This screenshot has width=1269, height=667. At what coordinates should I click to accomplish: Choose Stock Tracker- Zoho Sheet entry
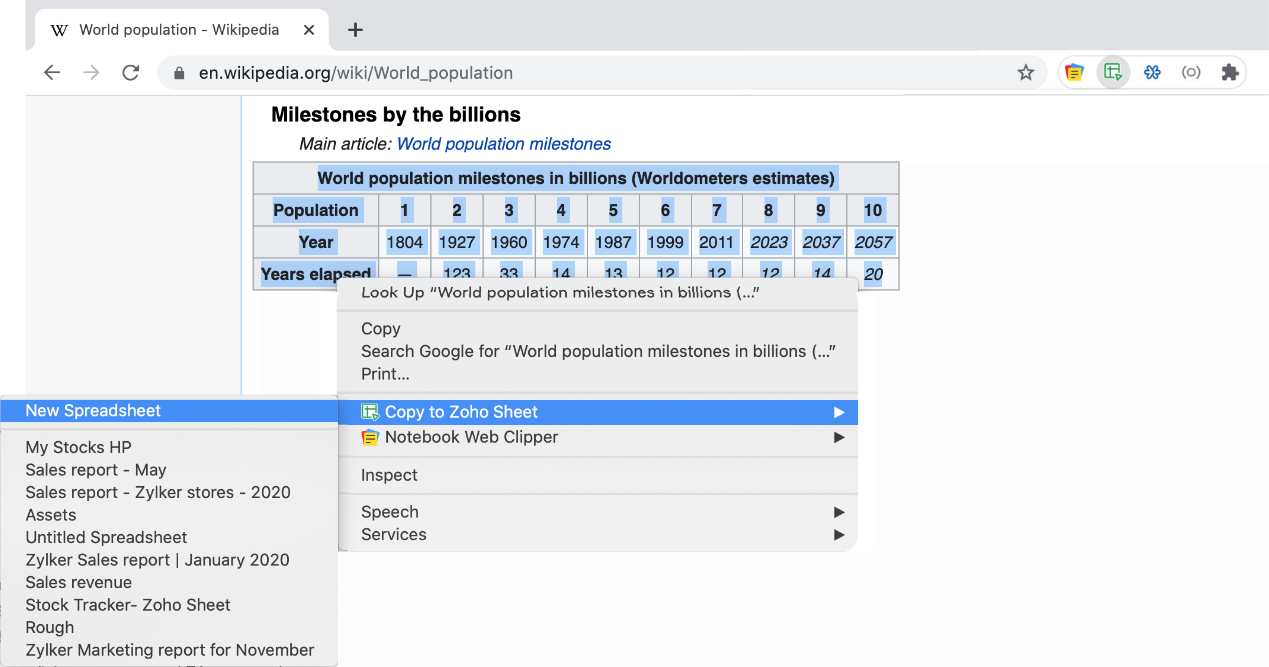click(x=169, y=605)
